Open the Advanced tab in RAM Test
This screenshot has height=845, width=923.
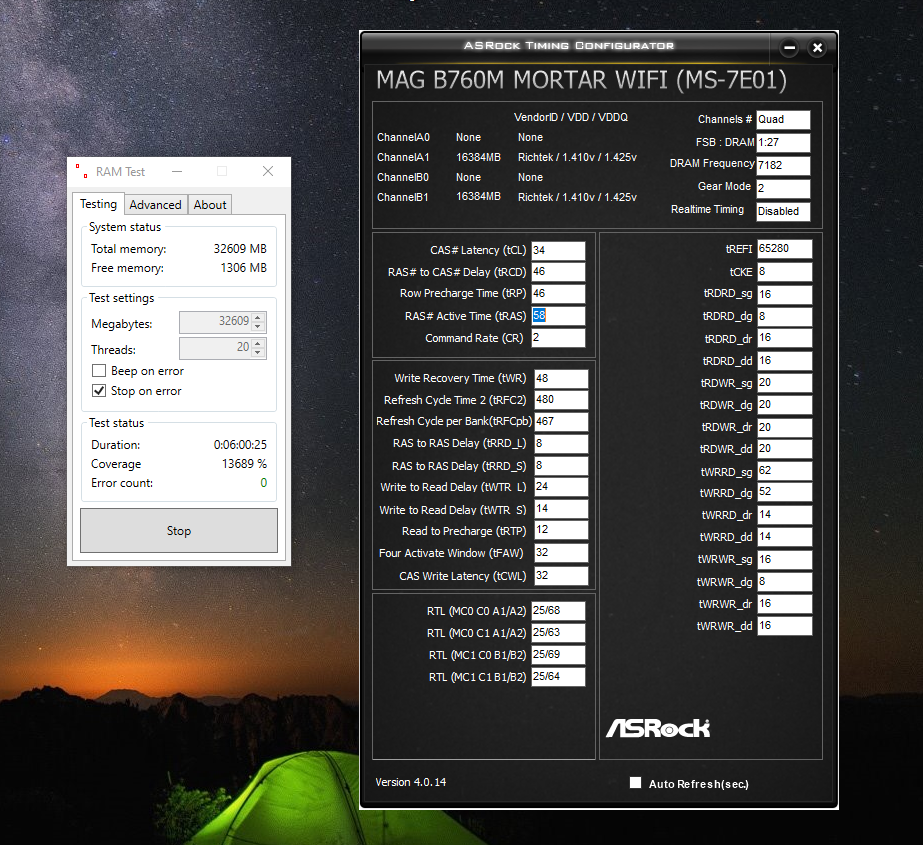point(155,205)
